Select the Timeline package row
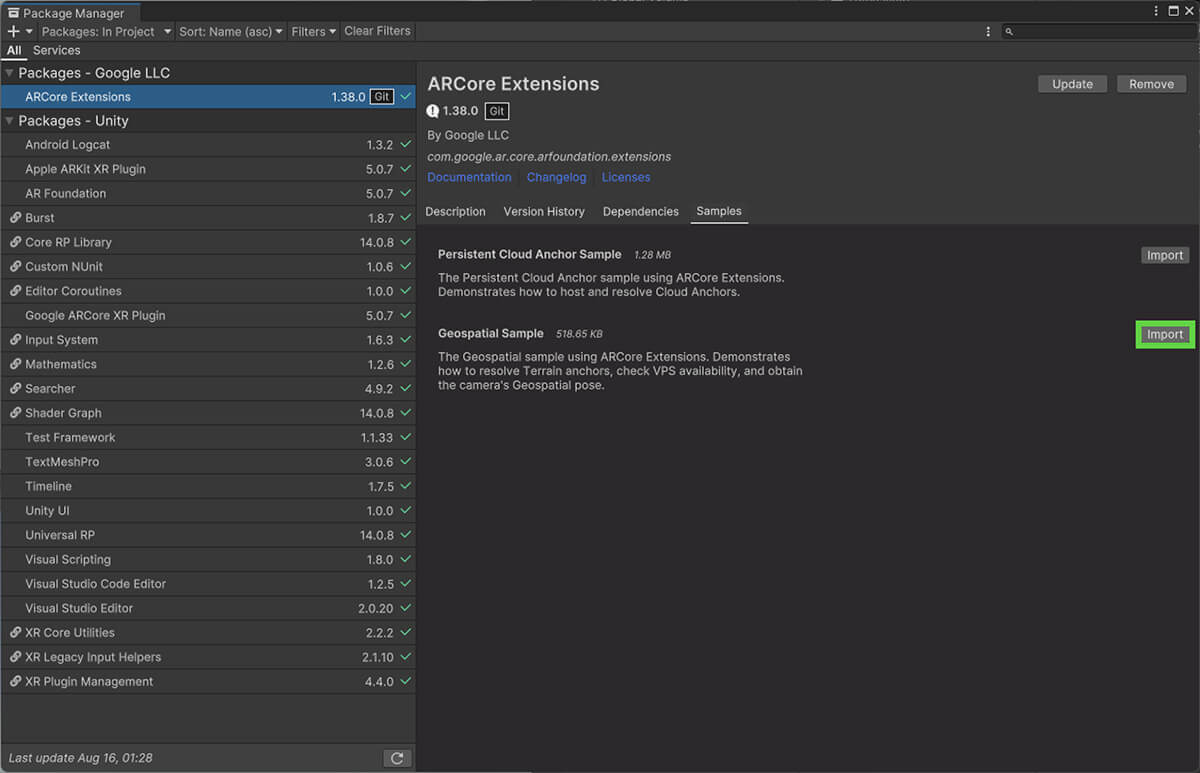The image size is (1200, 773). (208, 486)
